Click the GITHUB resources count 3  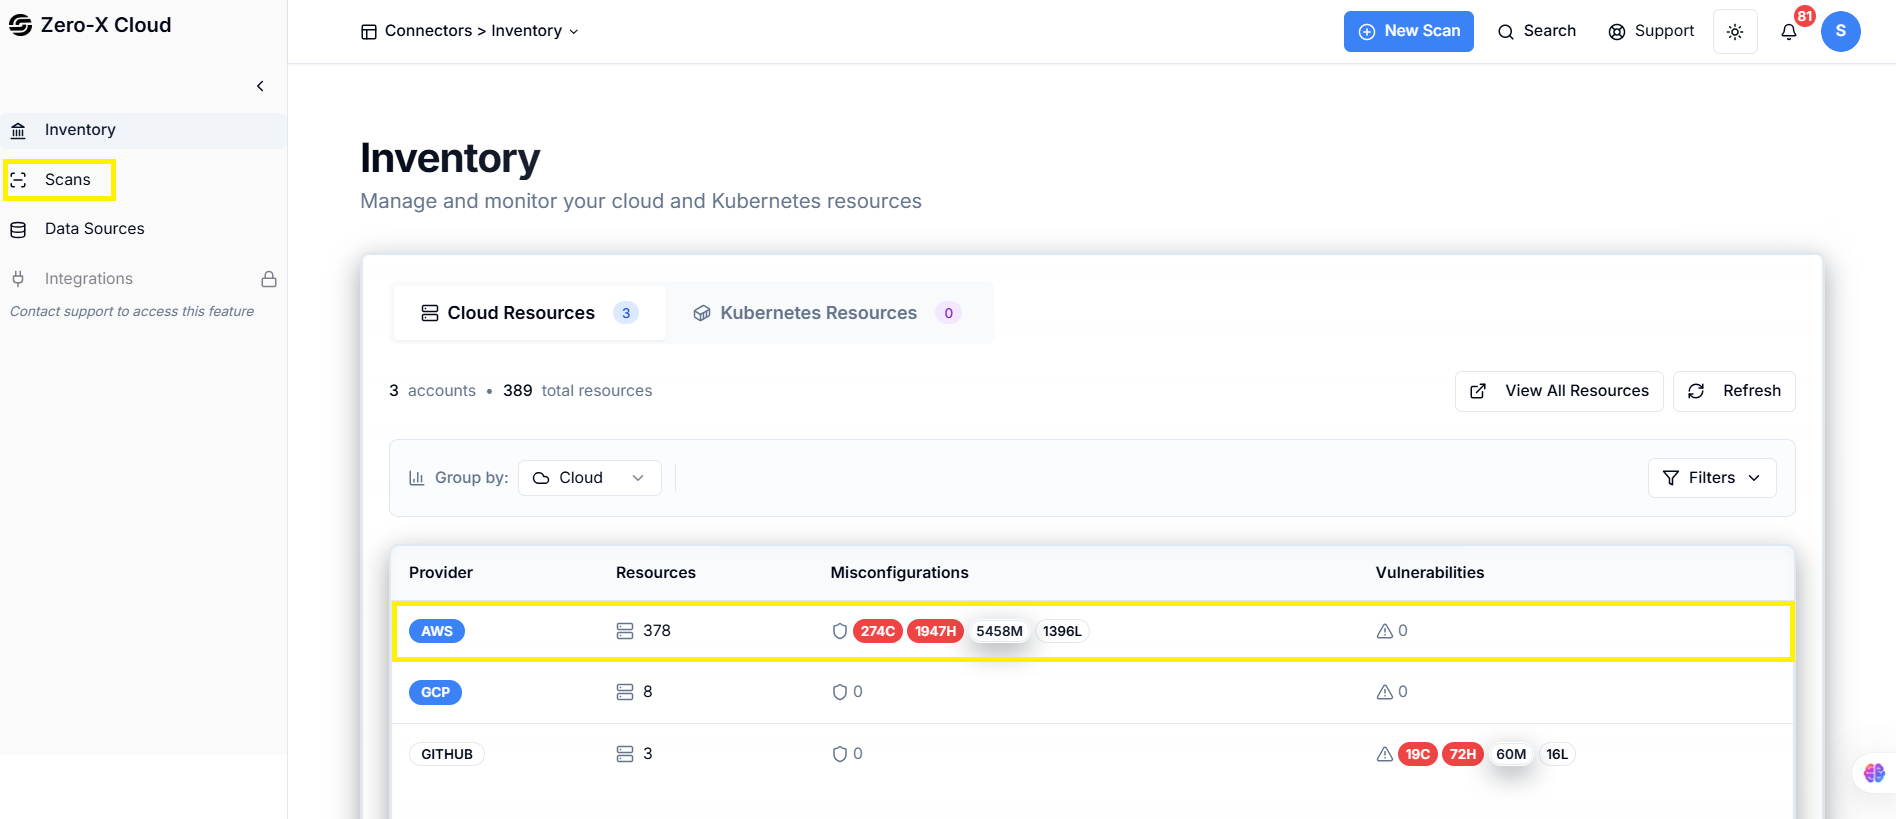tap(648, 754)
